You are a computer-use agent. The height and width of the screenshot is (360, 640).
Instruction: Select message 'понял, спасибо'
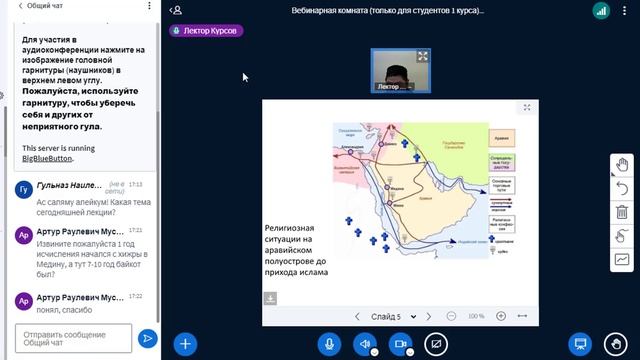pos(64,310)
